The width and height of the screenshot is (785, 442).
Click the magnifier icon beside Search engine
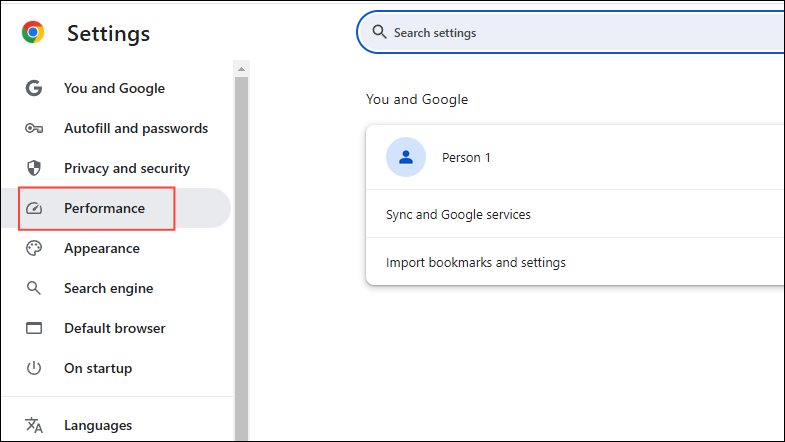(34, 288)
